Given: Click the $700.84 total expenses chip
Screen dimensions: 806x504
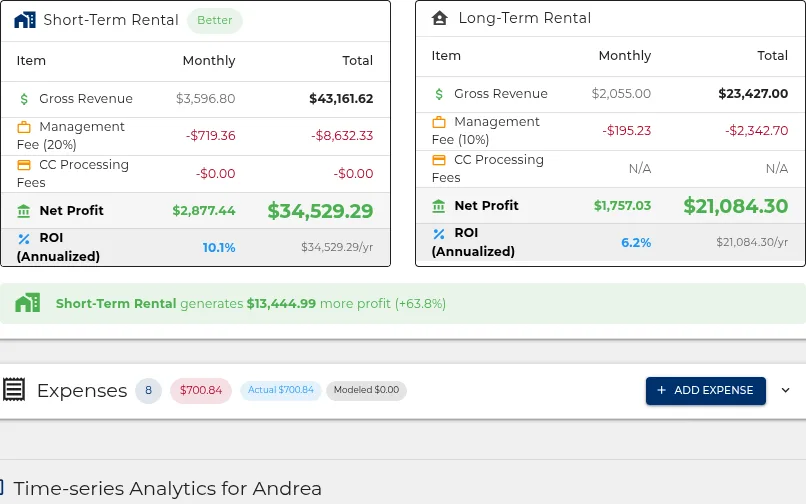Looking at the screenshot, I should [201, 390].
